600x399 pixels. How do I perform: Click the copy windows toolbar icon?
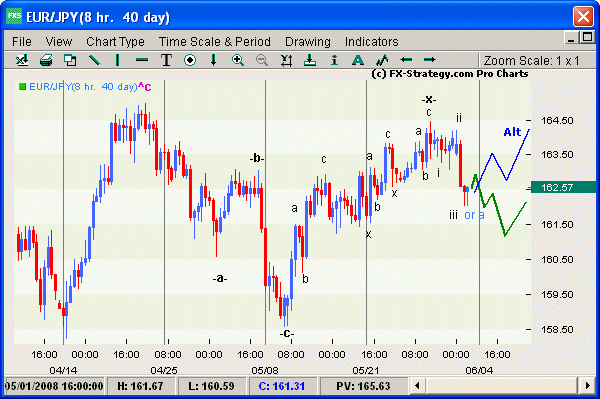click(70, 60)
